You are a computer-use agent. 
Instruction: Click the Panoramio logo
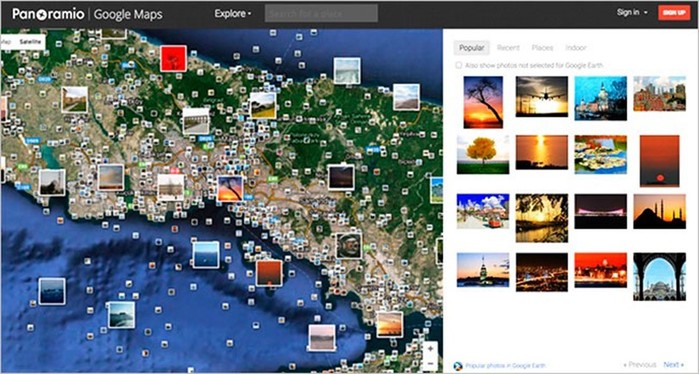[48, 14]
